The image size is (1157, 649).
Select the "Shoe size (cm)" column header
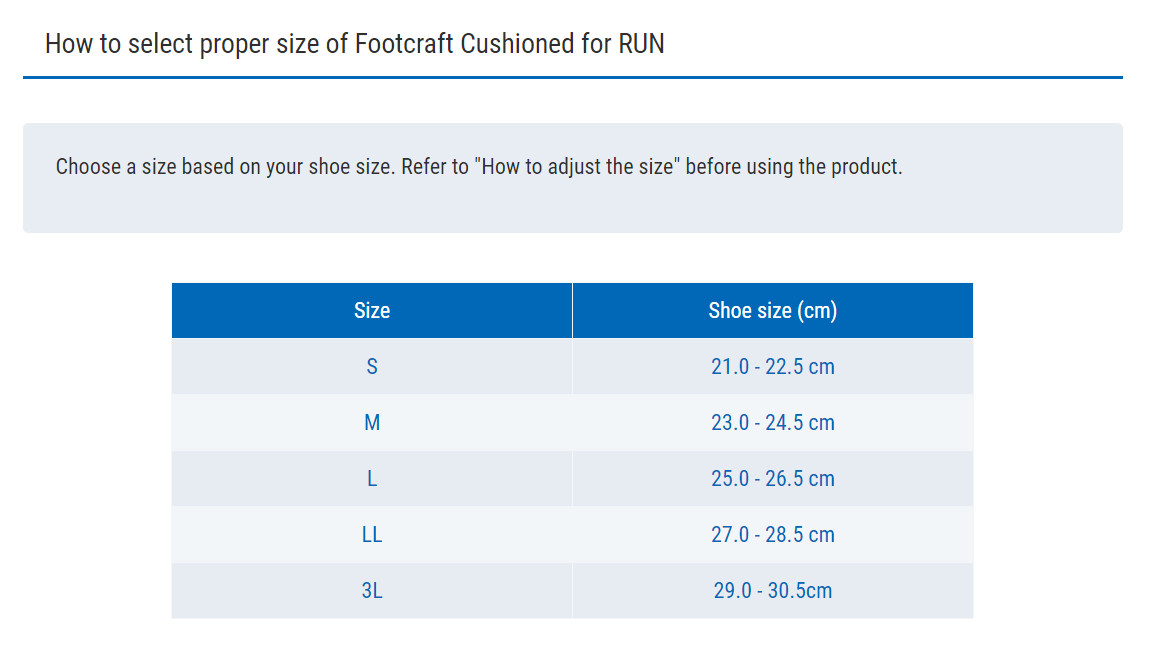[772, 310]
